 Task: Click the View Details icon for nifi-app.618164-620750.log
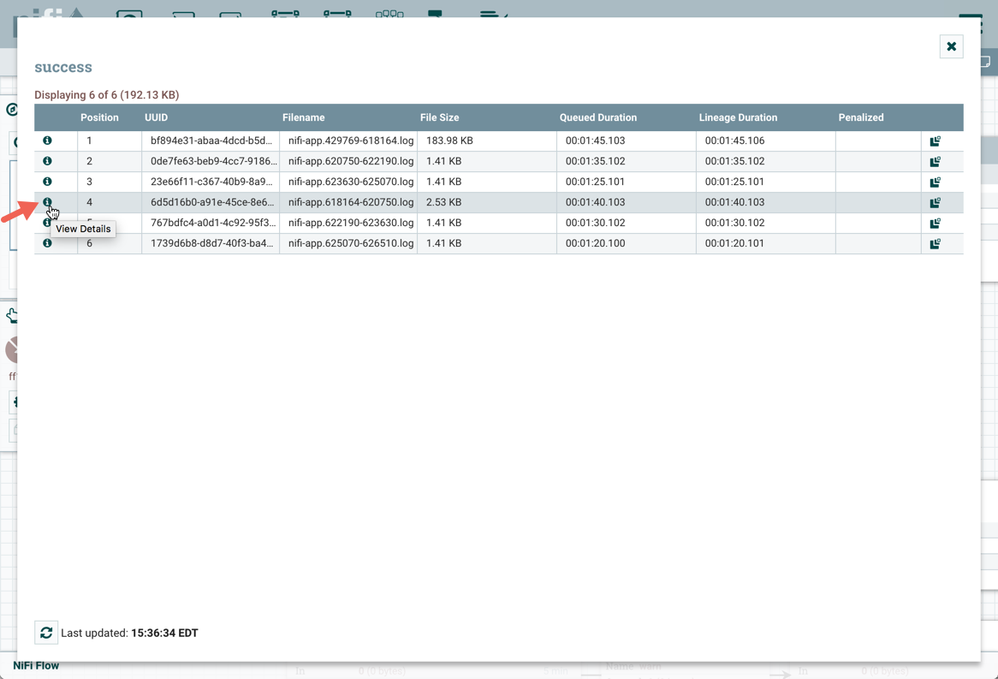47,202
